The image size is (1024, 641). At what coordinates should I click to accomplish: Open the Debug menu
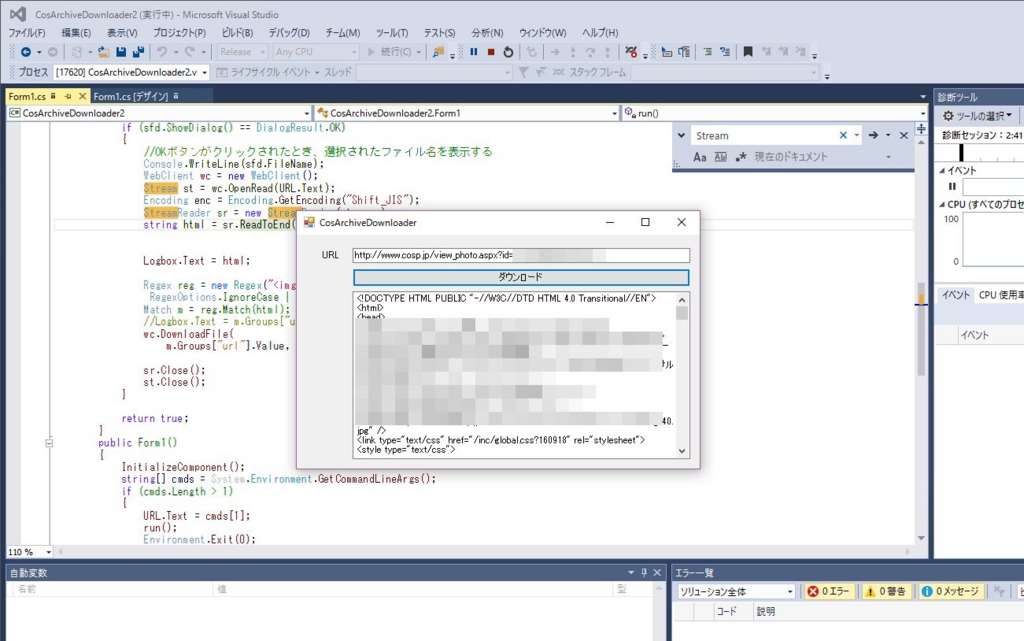coord(289,33)
